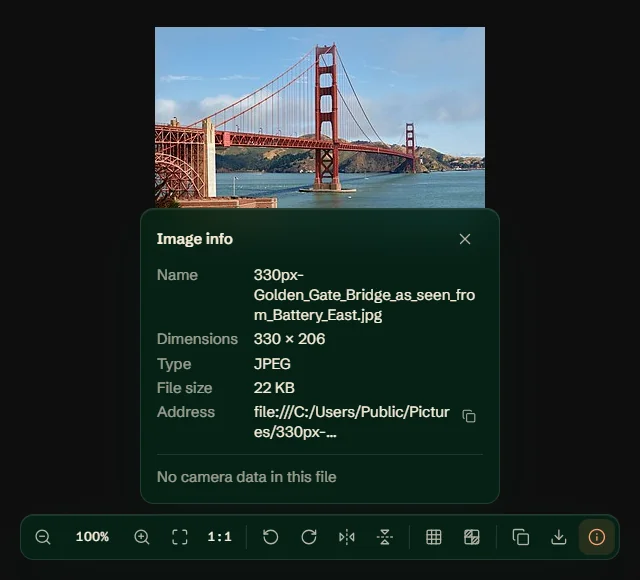This screenshot has width=640, height=580.
Task: Click the zoom in magnifier icon
Action: 142,537
